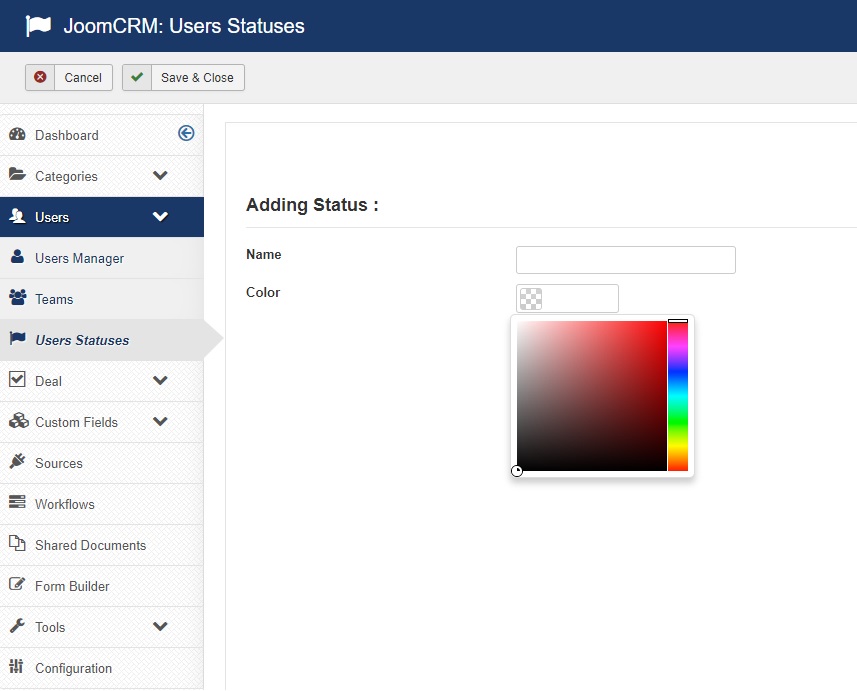This screenshot has width=857, height=691.
Task: Click the Dashboard palette icon
Action: [x=17, y=135]
